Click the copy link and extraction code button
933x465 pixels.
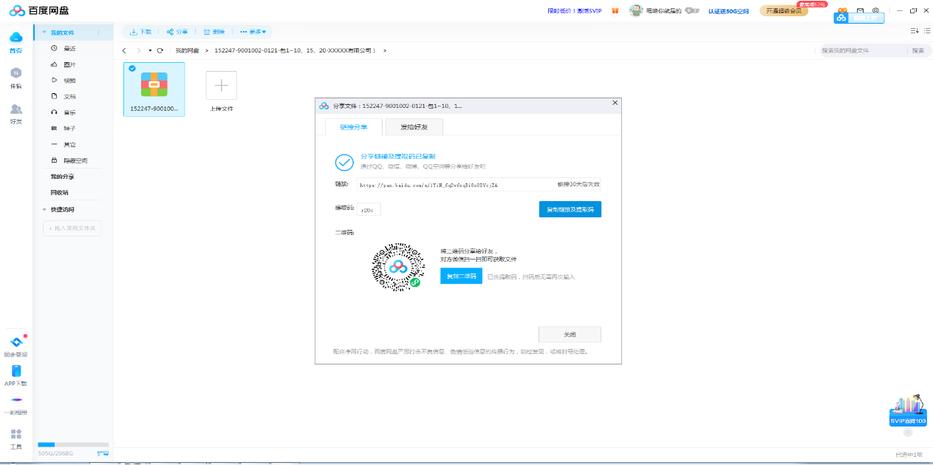570,209
